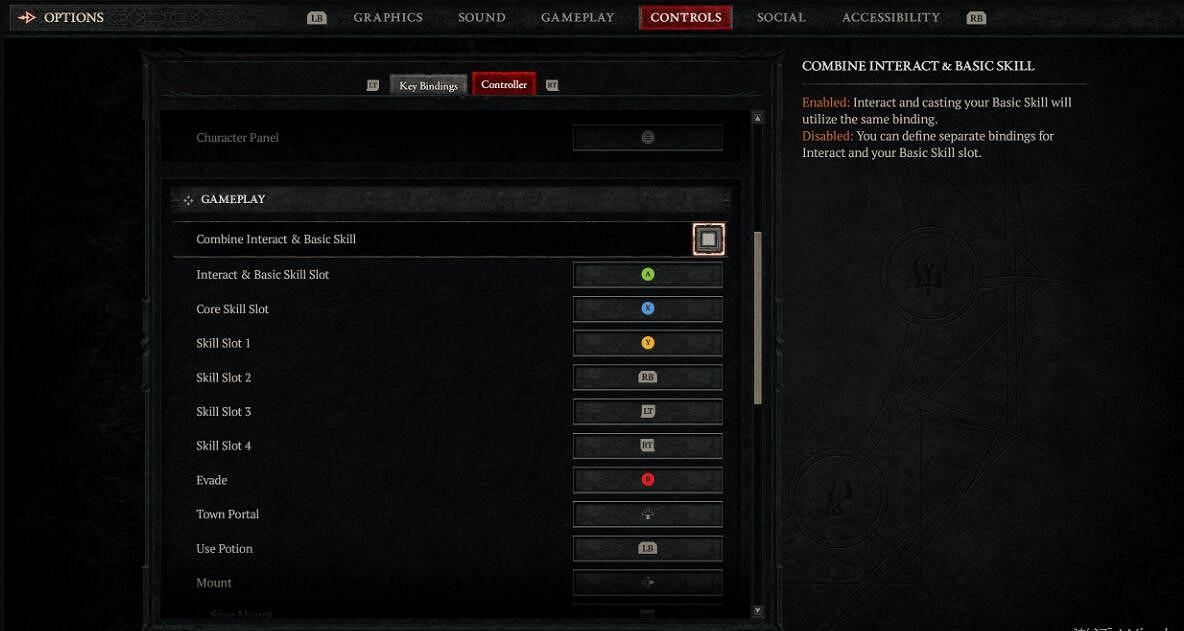Select the Key Bindings sub-tab
This screenshot has width=1184, height=631.
(428, 85)
